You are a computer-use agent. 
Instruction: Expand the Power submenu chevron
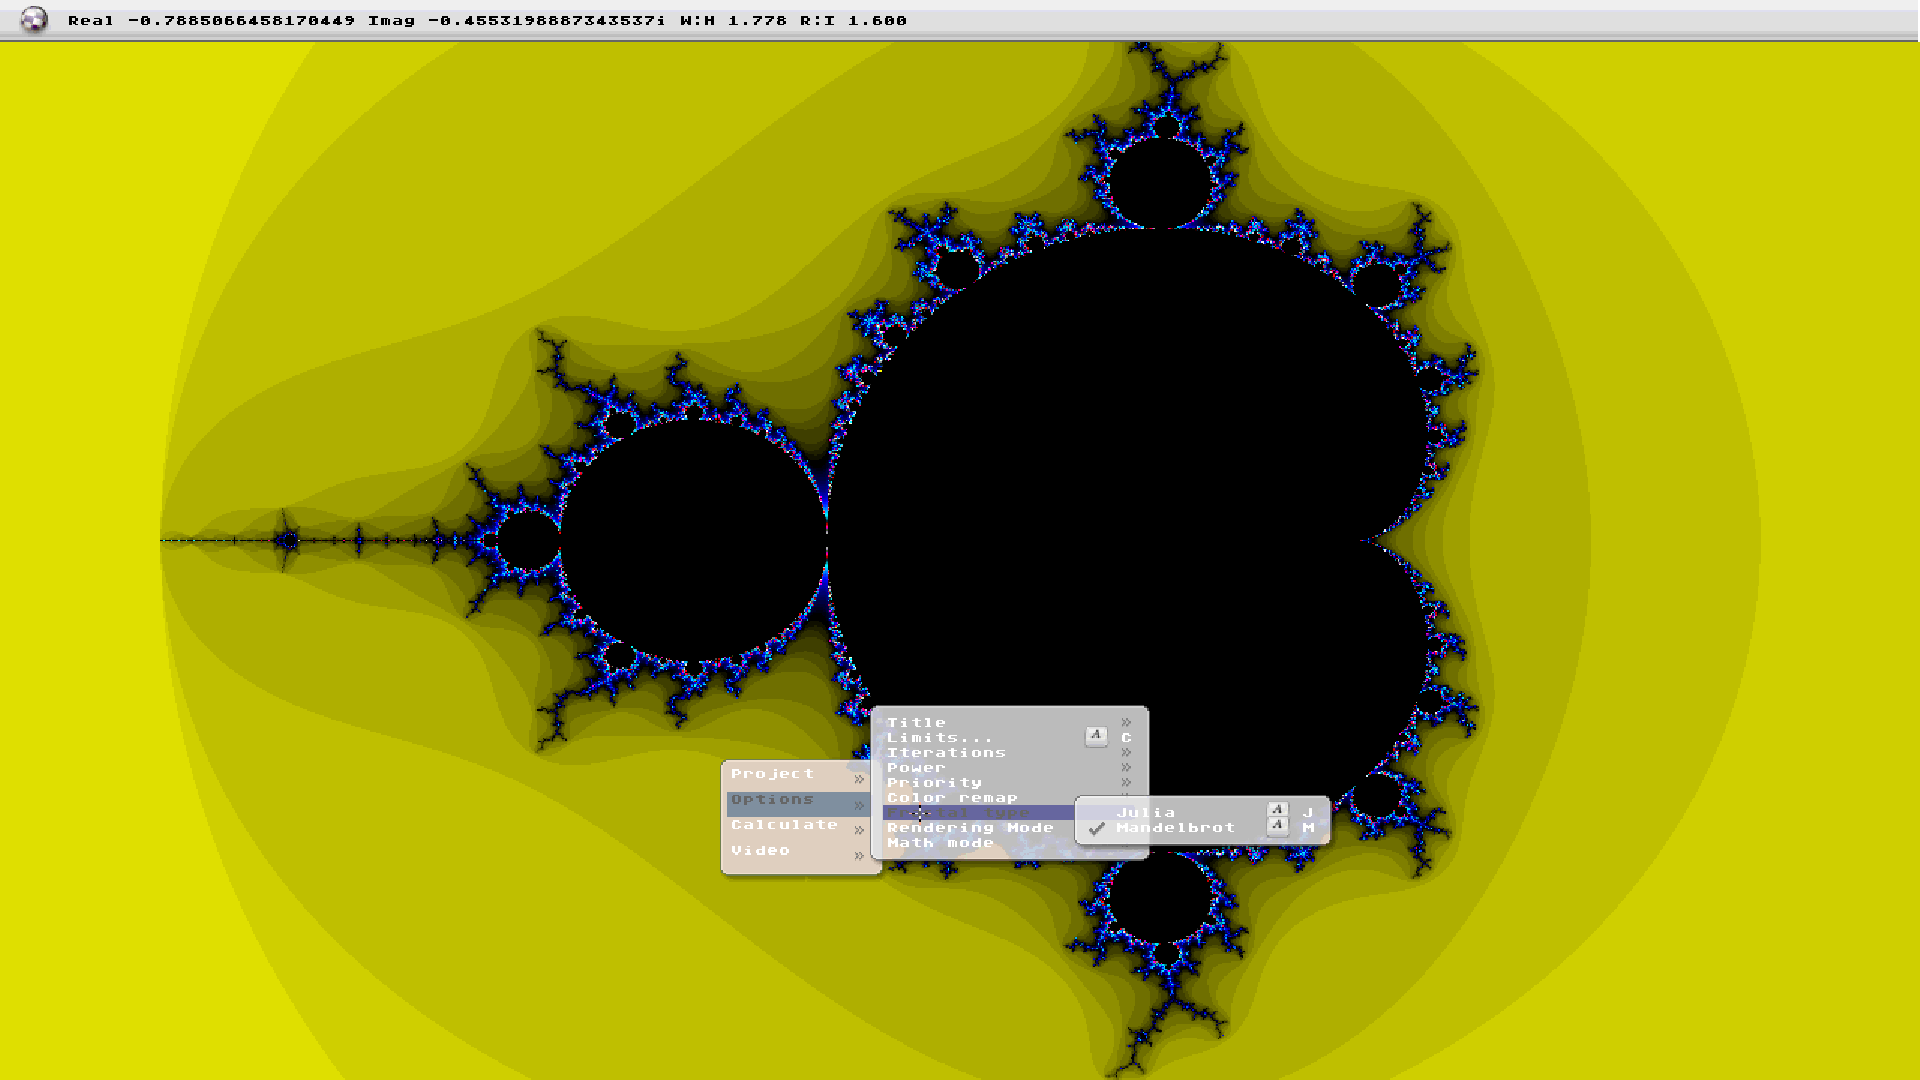(1127, 767)
